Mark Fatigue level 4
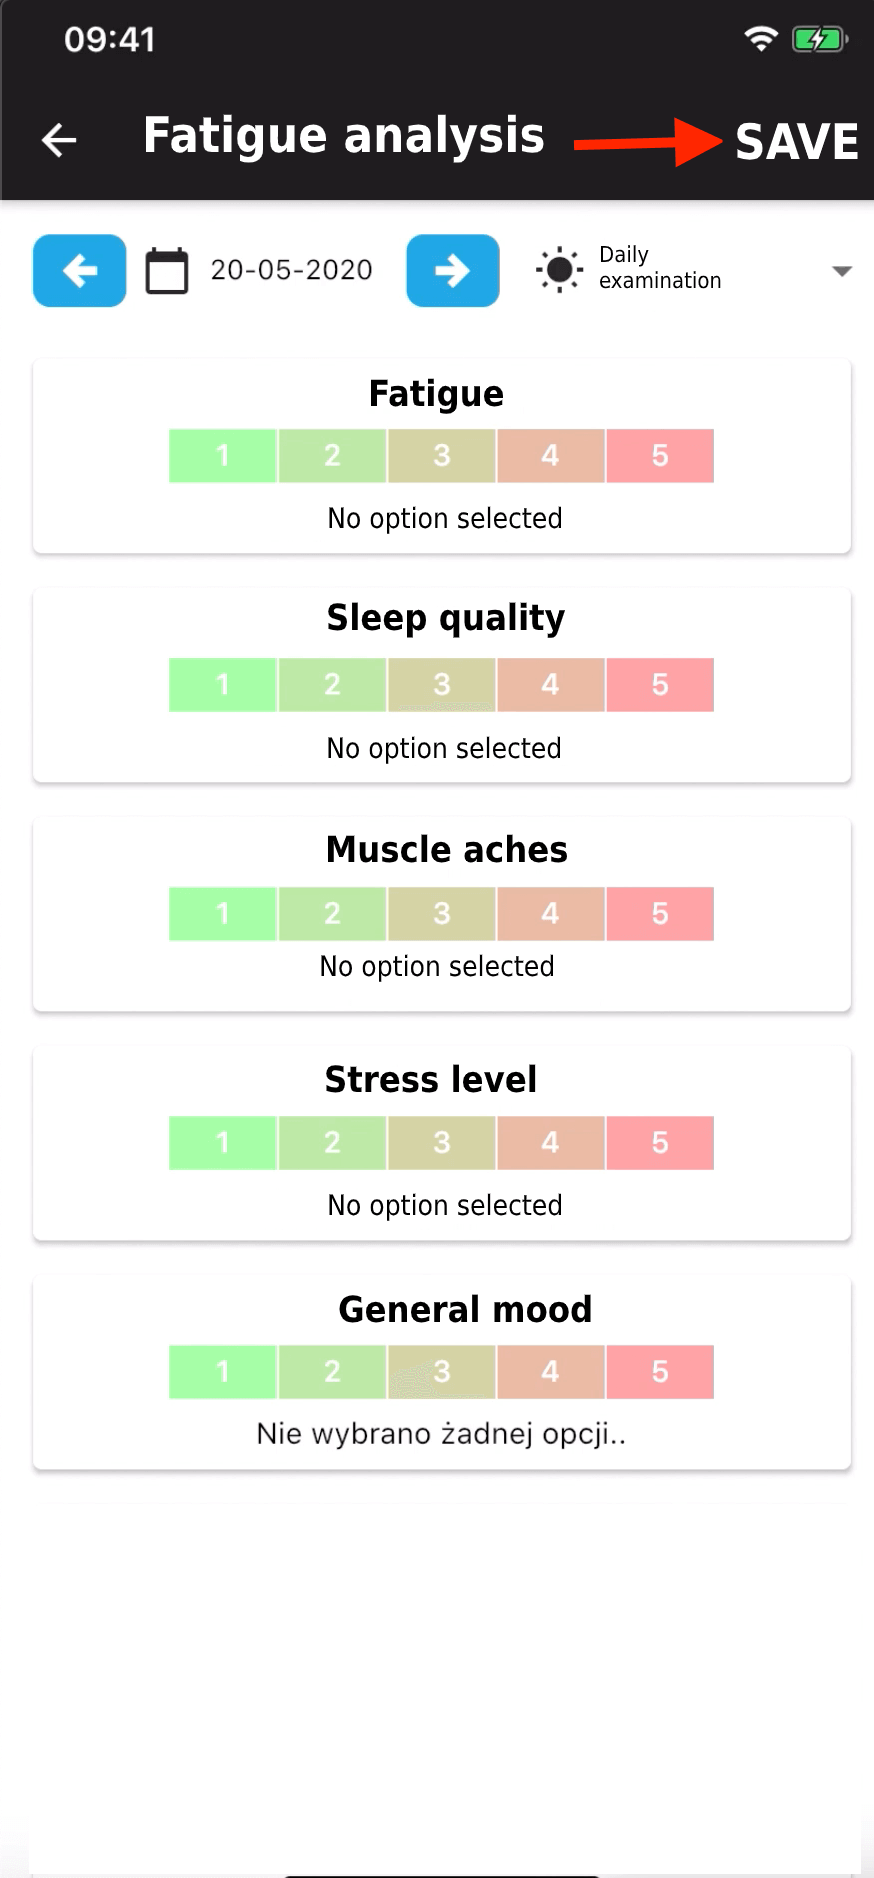 [x=550, y=456]
